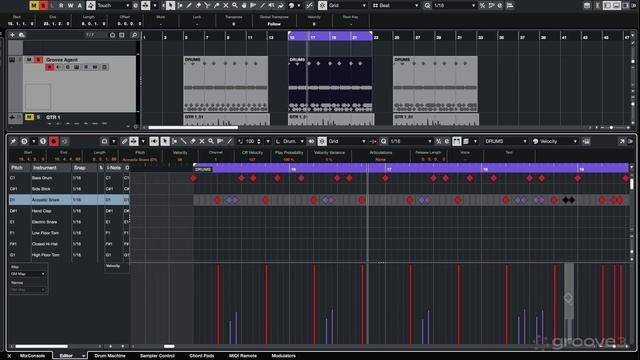The width and height of the screenshot is (640, 360).
Task: Open the Velocity event color dropdown
Action: [555, 141]
